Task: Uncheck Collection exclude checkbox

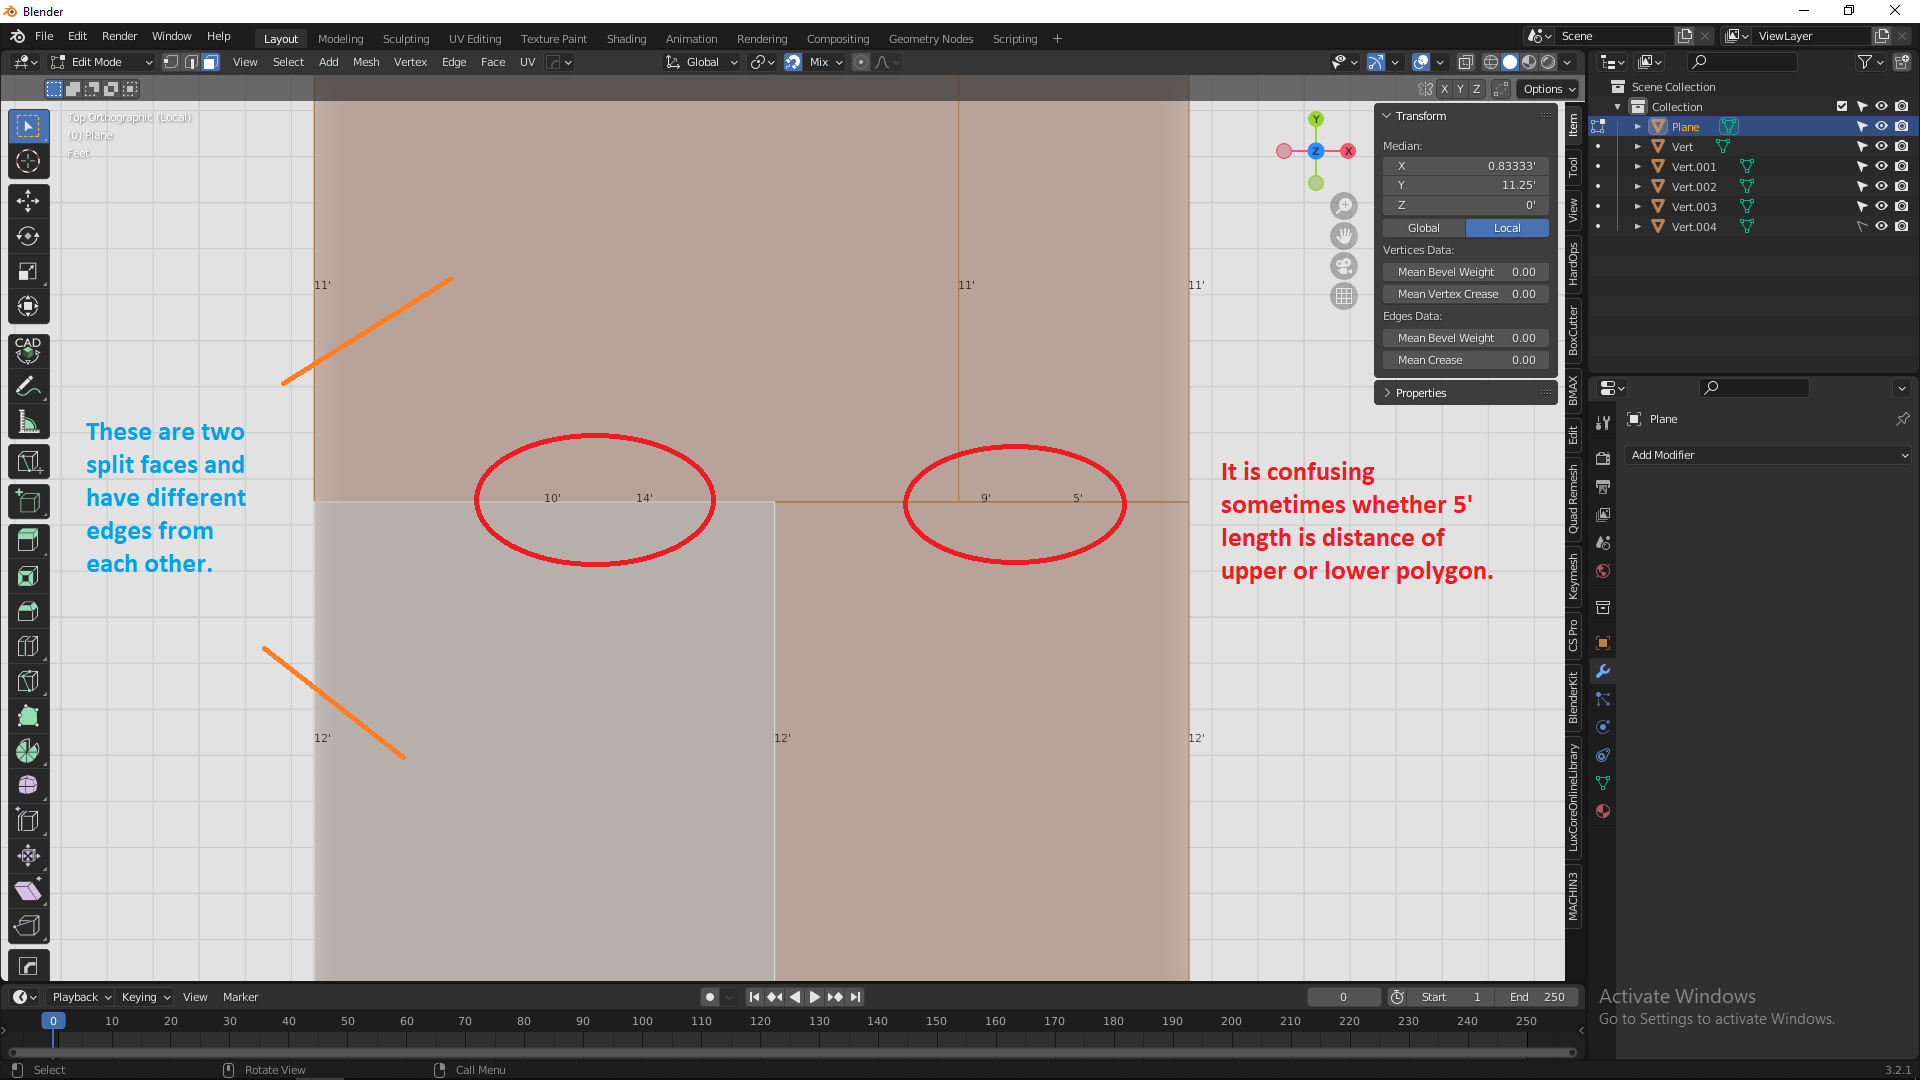Action: tap(1842, 106)
